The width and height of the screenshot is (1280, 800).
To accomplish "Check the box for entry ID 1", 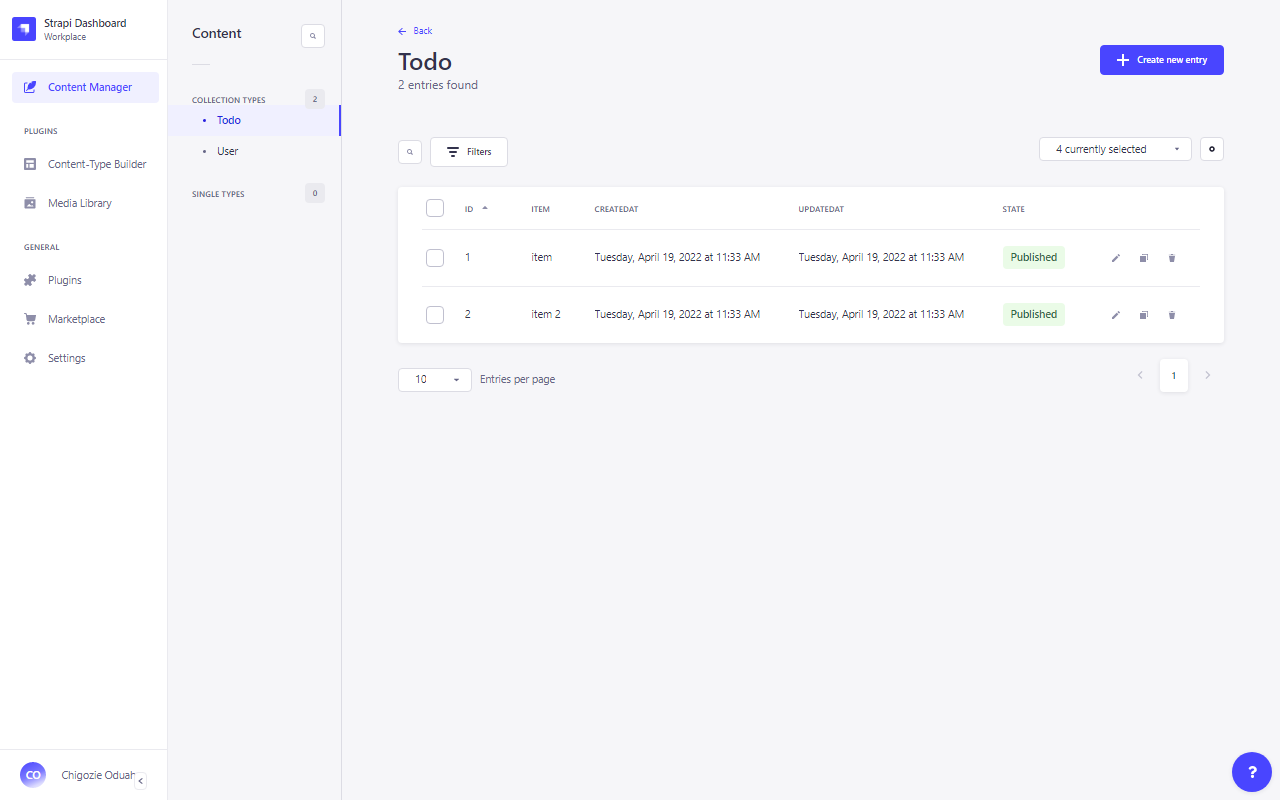I will [435, 258].
